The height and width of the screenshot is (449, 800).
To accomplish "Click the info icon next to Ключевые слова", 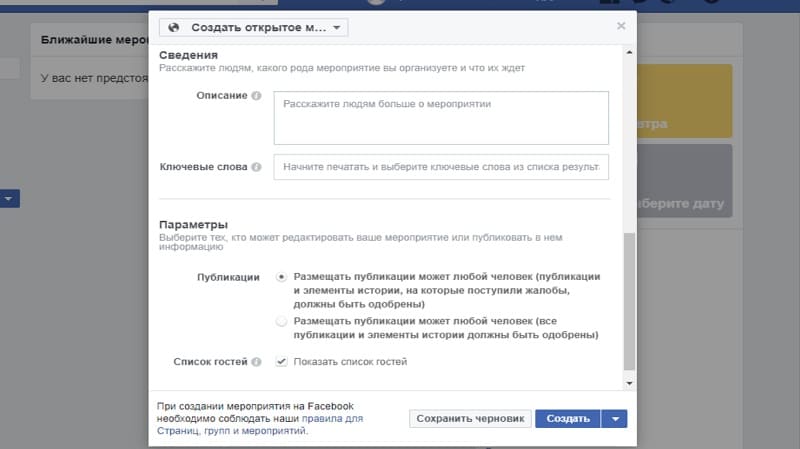I will click(257, 167).
